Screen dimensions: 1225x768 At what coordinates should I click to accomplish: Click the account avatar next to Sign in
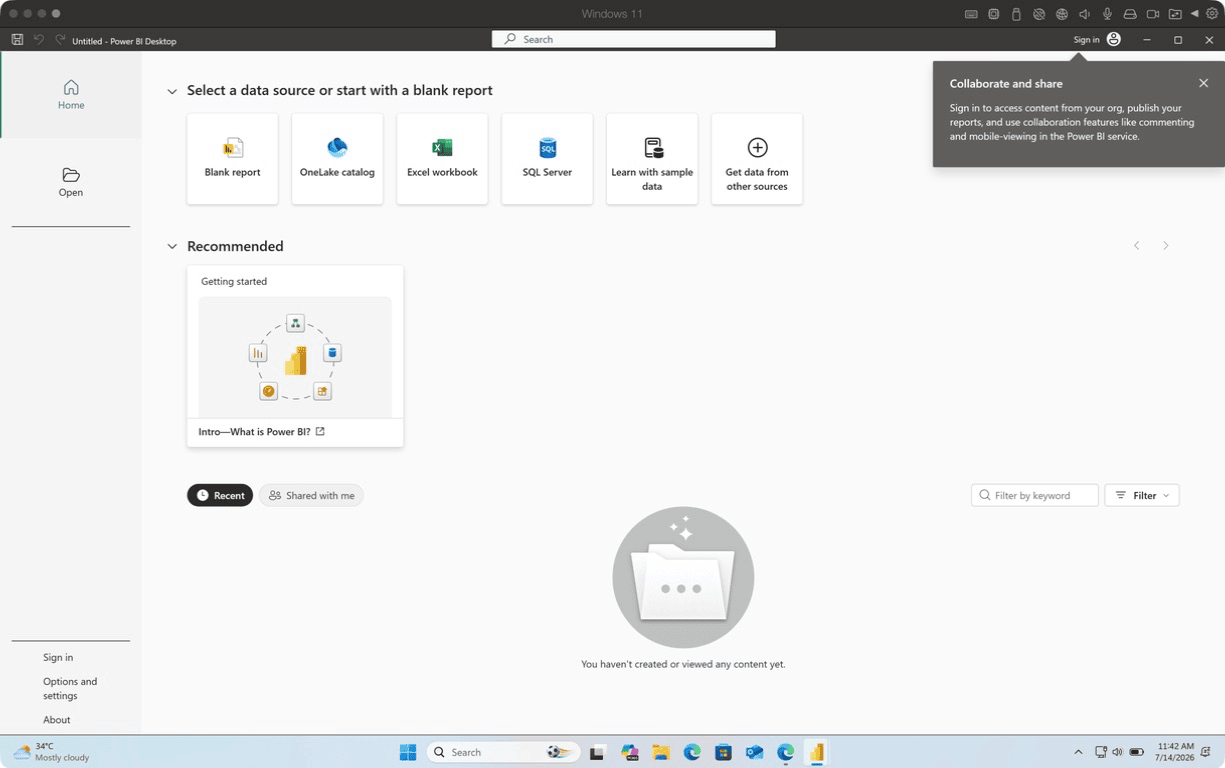click(1114, 40)
